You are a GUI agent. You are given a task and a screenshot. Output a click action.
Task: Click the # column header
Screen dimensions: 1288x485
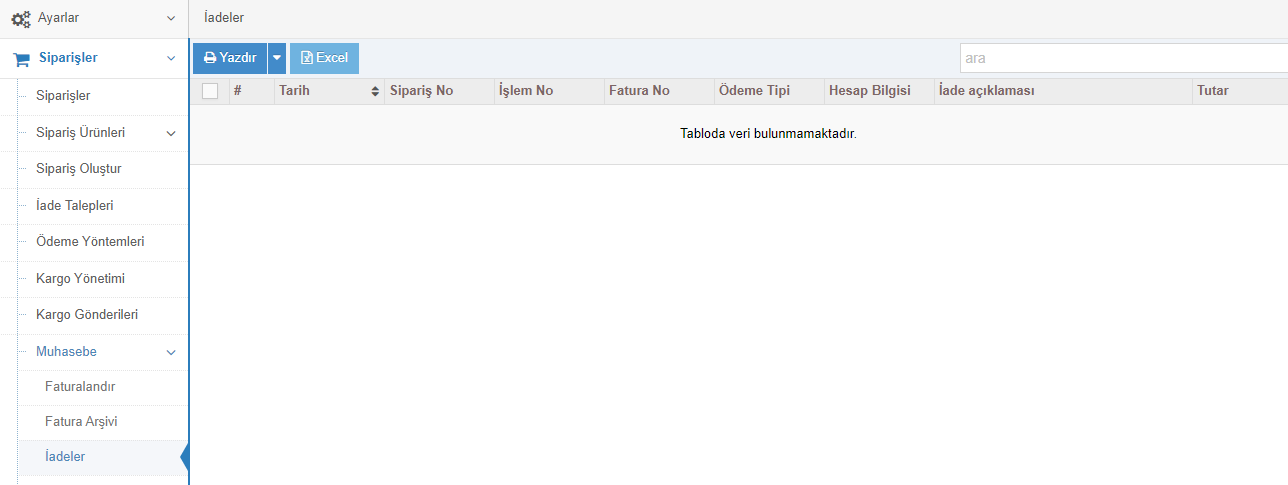click(252, 91)
